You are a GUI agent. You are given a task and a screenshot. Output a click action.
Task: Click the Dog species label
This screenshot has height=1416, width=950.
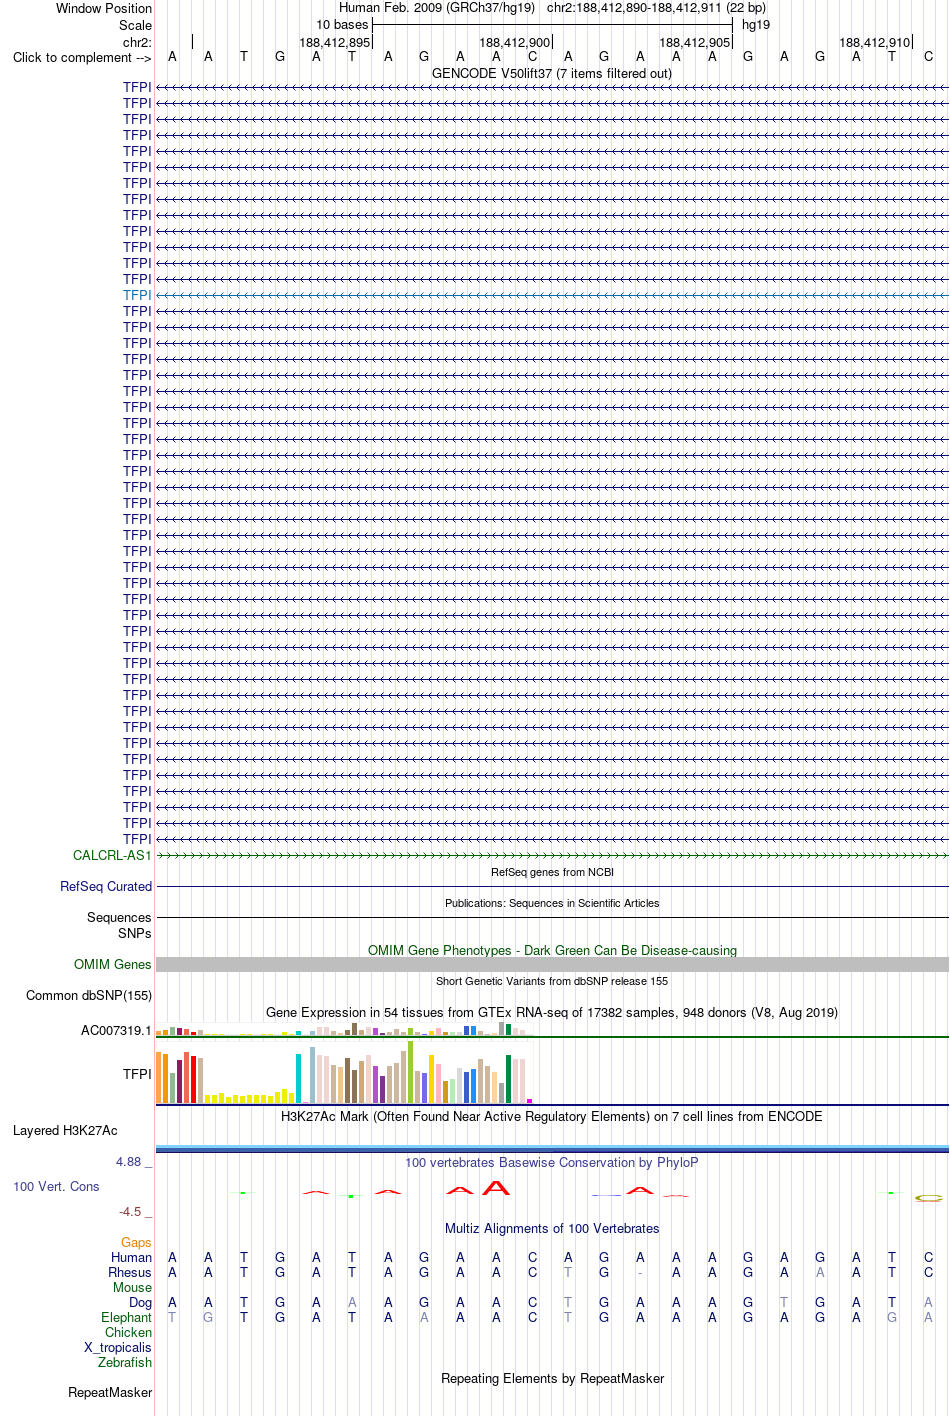pos(140,1302)
